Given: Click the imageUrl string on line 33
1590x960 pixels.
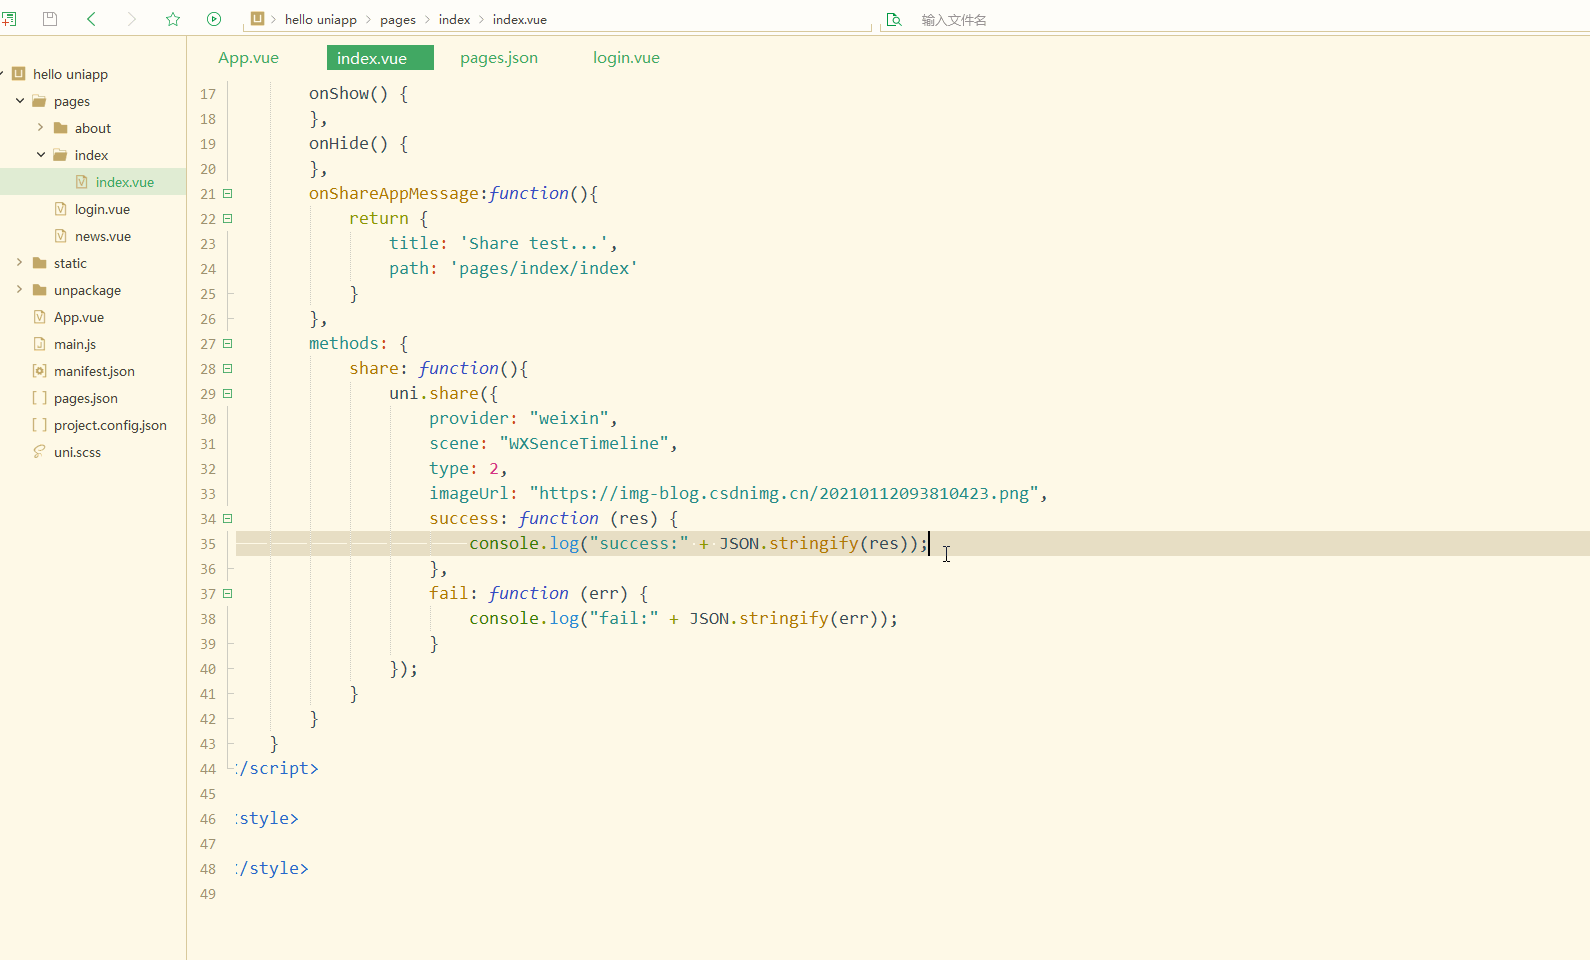Looking at the screenshot, I should [784, 493].
